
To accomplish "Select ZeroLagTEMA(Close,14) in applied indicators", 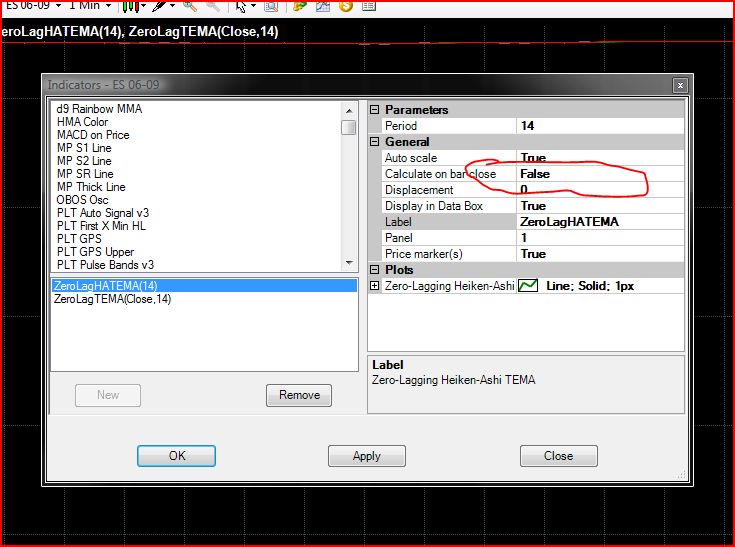I will (x=204, y=299).
